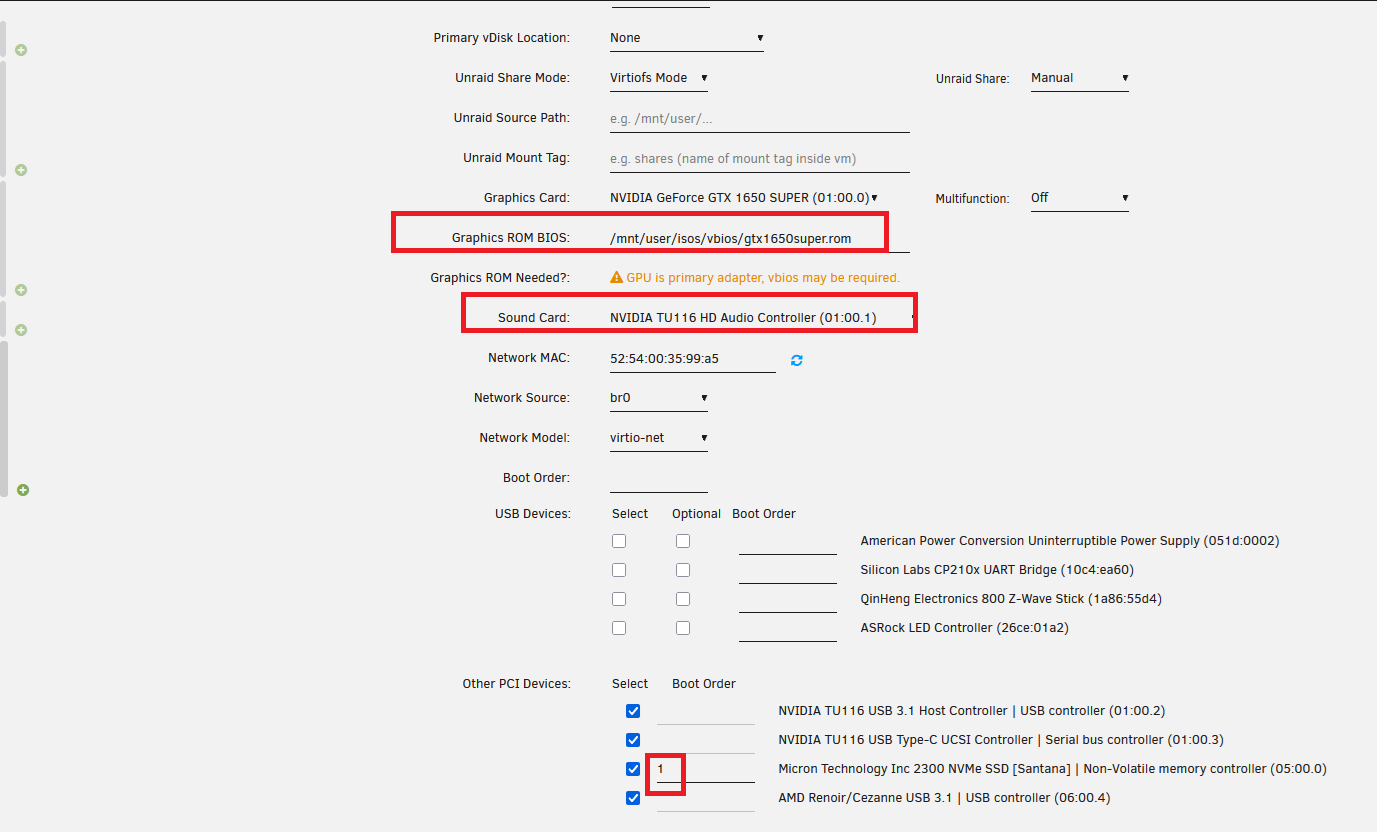Change the Multifunction dropdown from Off
Image resolution: width=1377 pixels, height=832 pixels.
(1079, 198)
